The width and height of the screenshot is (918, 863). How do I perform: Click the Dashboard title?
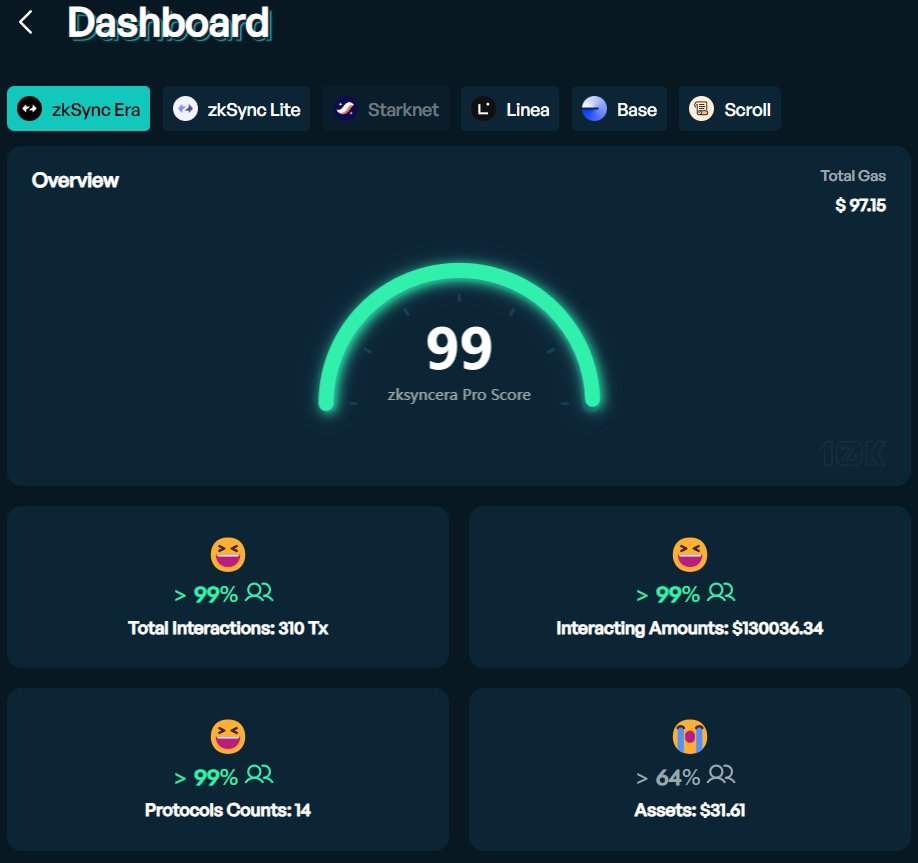coord(169,23)
